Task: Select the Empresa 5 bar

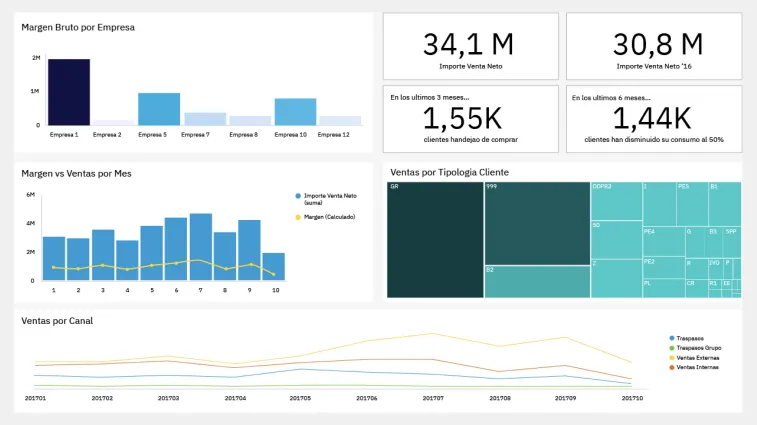Action: pyautogui.click(x=159, y=109)
